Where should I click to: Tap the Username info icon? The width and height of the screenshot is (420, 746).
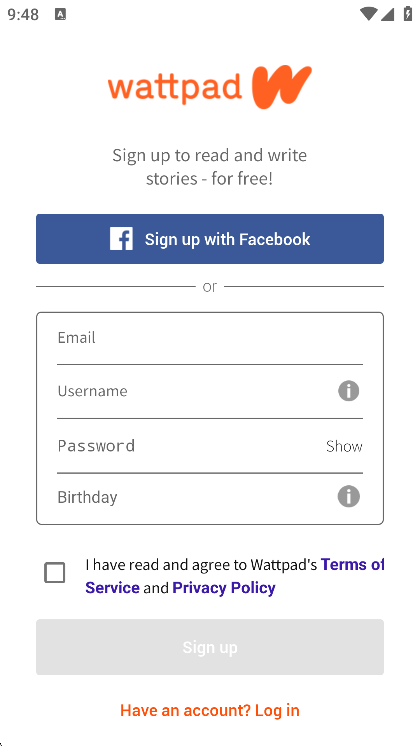click(348, 391)
